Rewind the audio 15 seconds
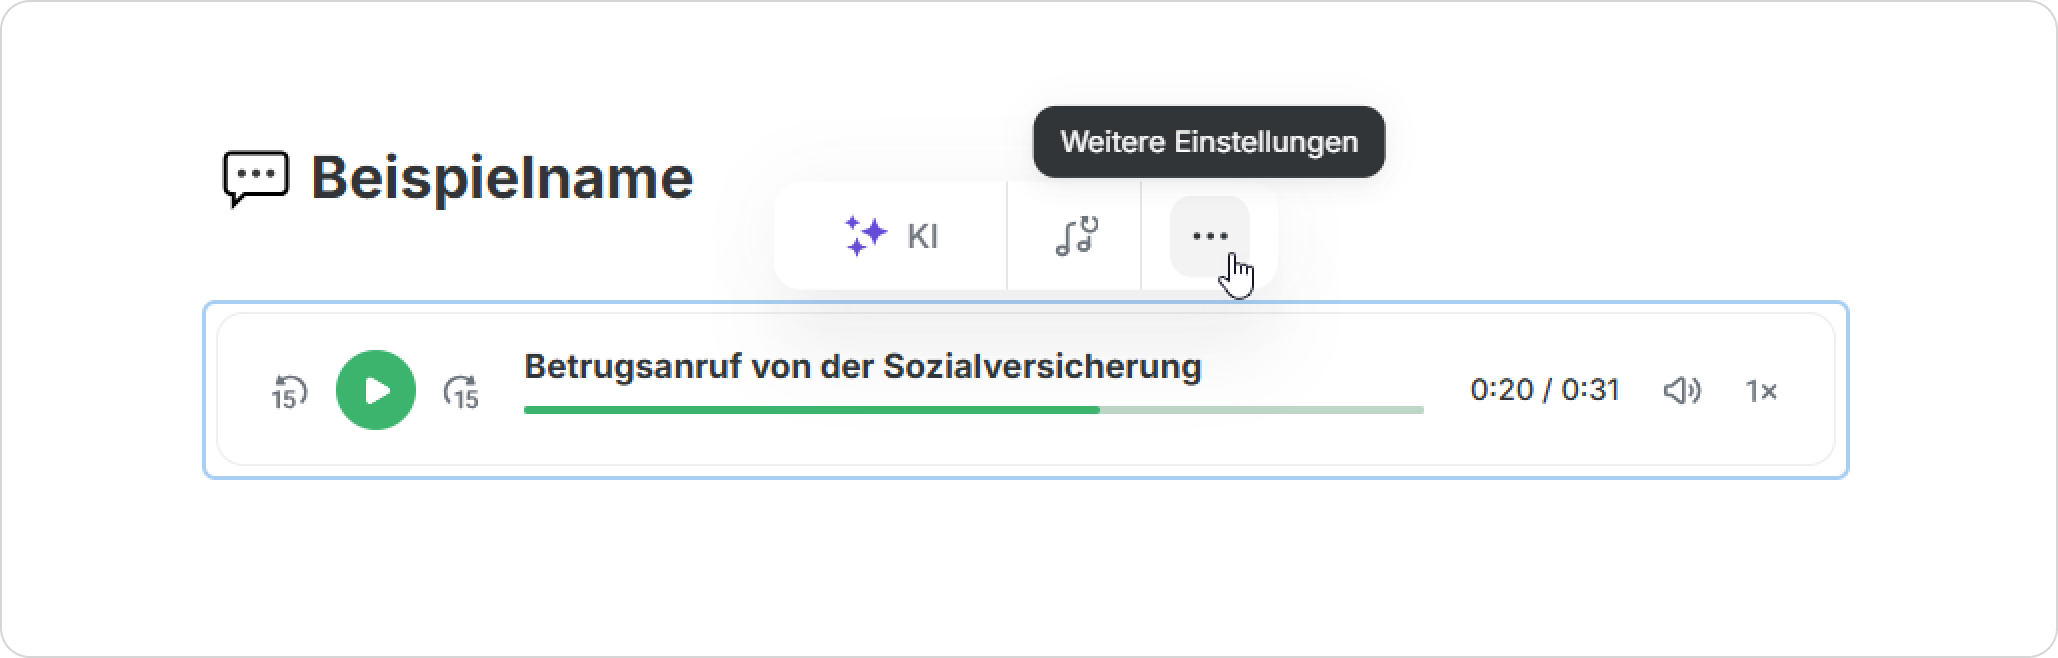2058x658 pixels. (x=289, y=391)
